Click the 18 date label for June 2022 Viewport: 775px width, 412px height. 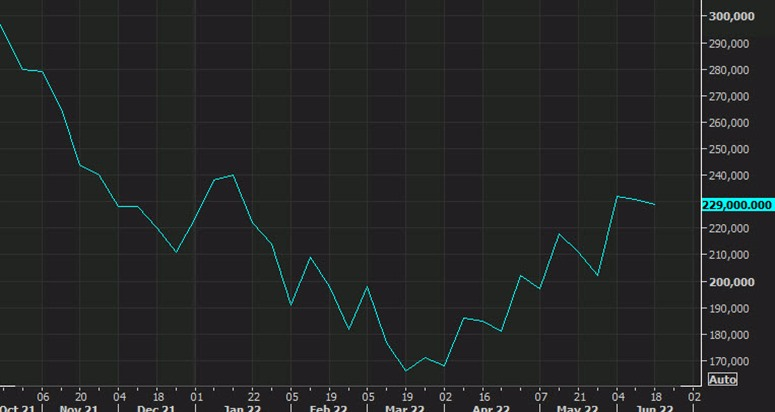click(x=655, y=397)
